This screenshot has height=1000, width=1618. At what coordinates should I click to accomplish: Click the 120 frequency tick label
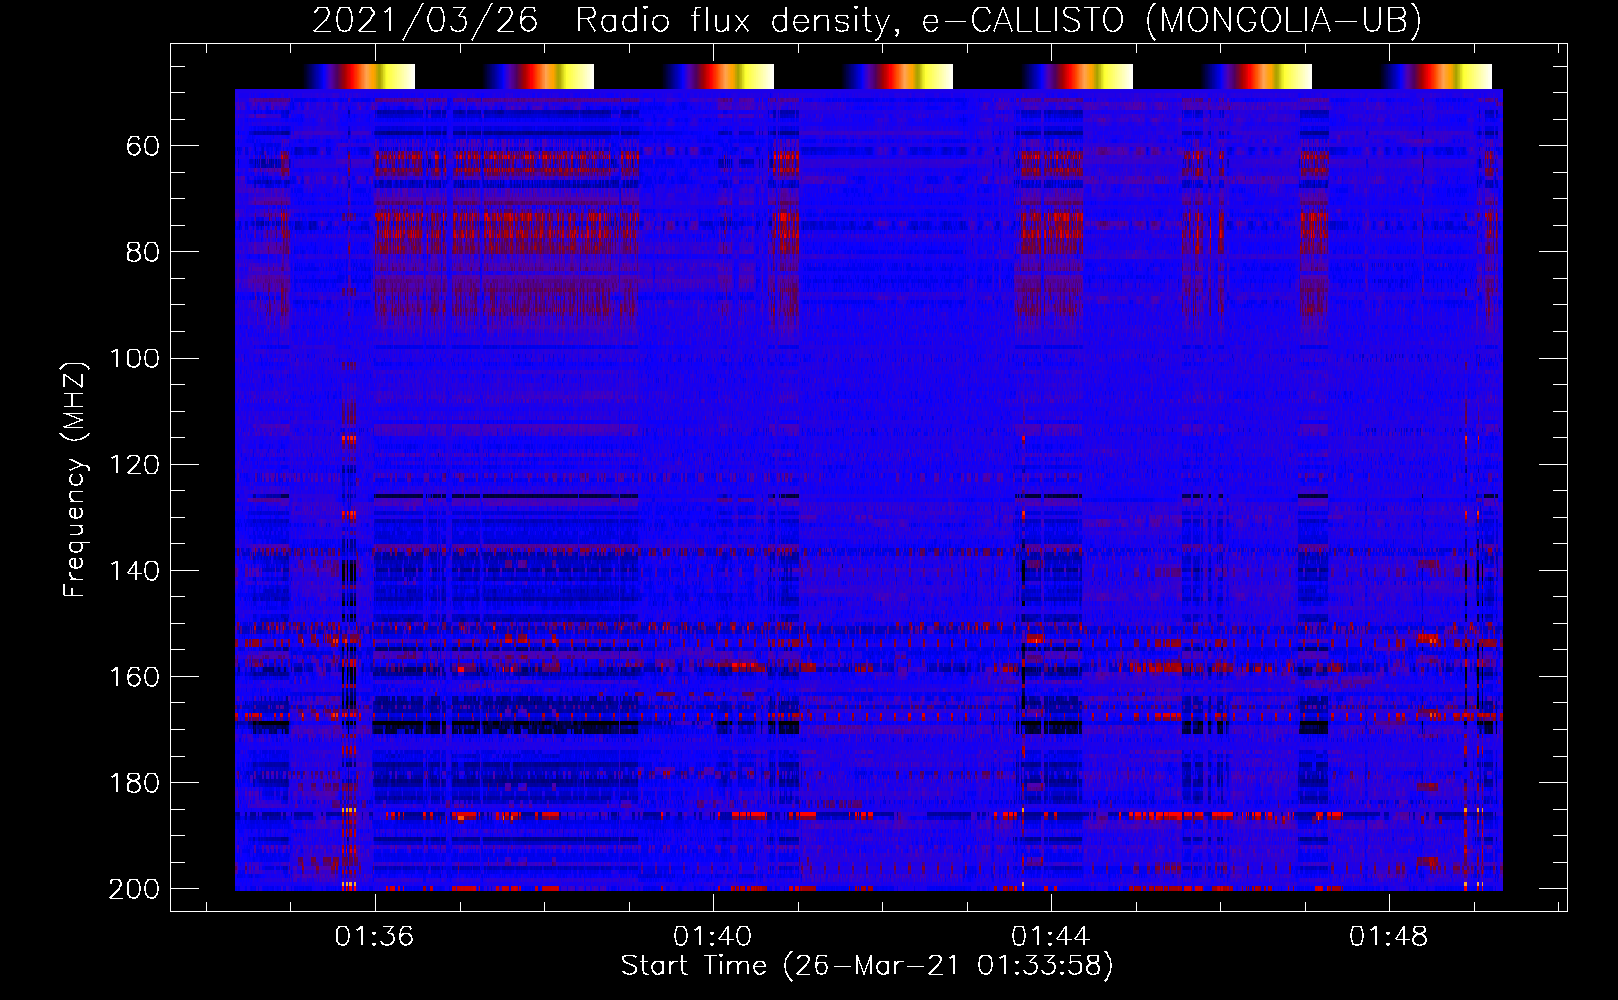pyautogui.click(x=134, y=465)
